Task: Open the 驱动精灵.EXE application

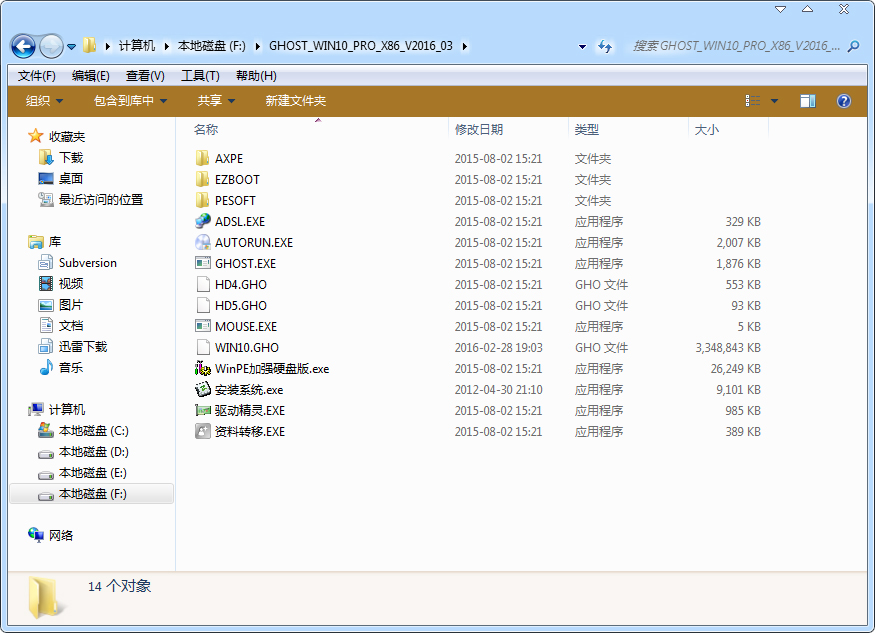Action: click(240, 410)
